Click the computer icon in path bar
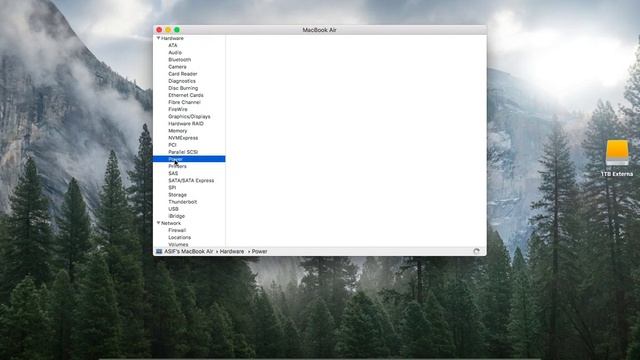The height and width of the screenshot is (360, 640). point(159,251)
